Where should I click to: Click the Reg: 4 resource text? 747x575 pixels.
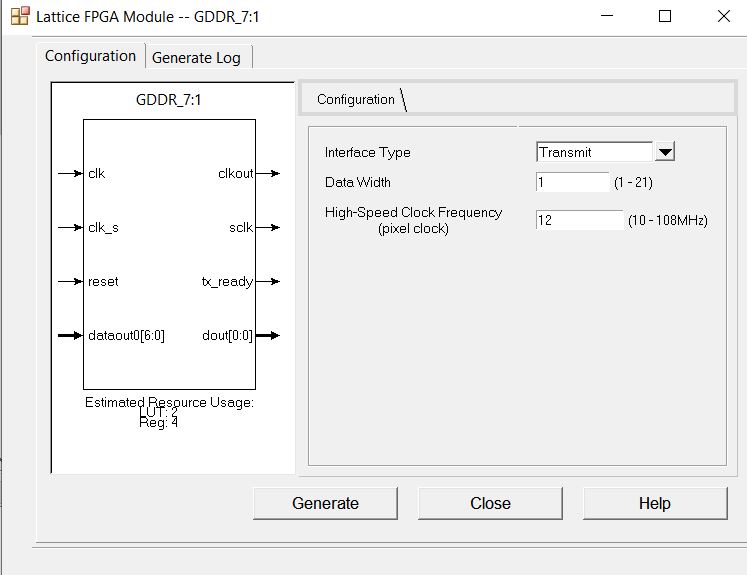click(x=158, y=423)
